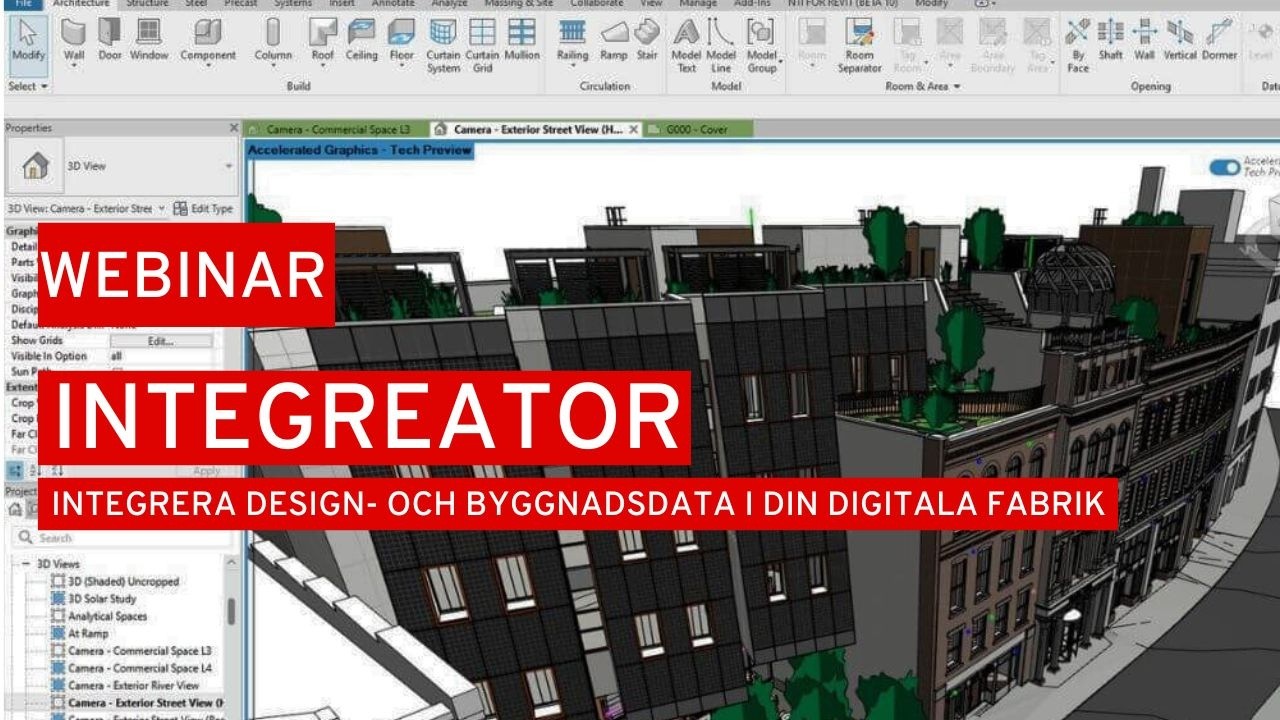The width and height of the screenshot is (1280, 720).
Task: Select the Column tool
Action: point(273,42)
